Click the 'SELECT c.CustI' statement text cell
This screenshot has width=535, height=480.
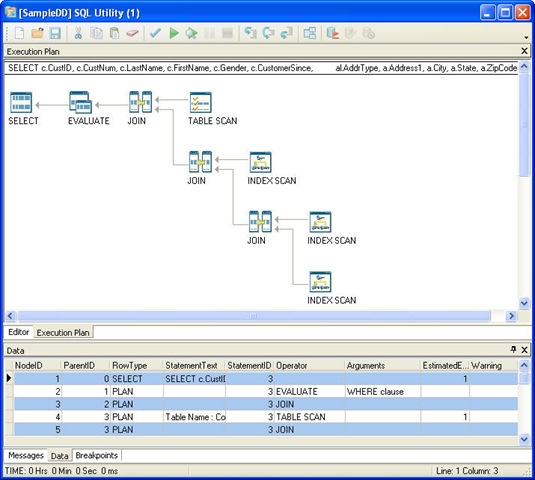click(194, 378)
